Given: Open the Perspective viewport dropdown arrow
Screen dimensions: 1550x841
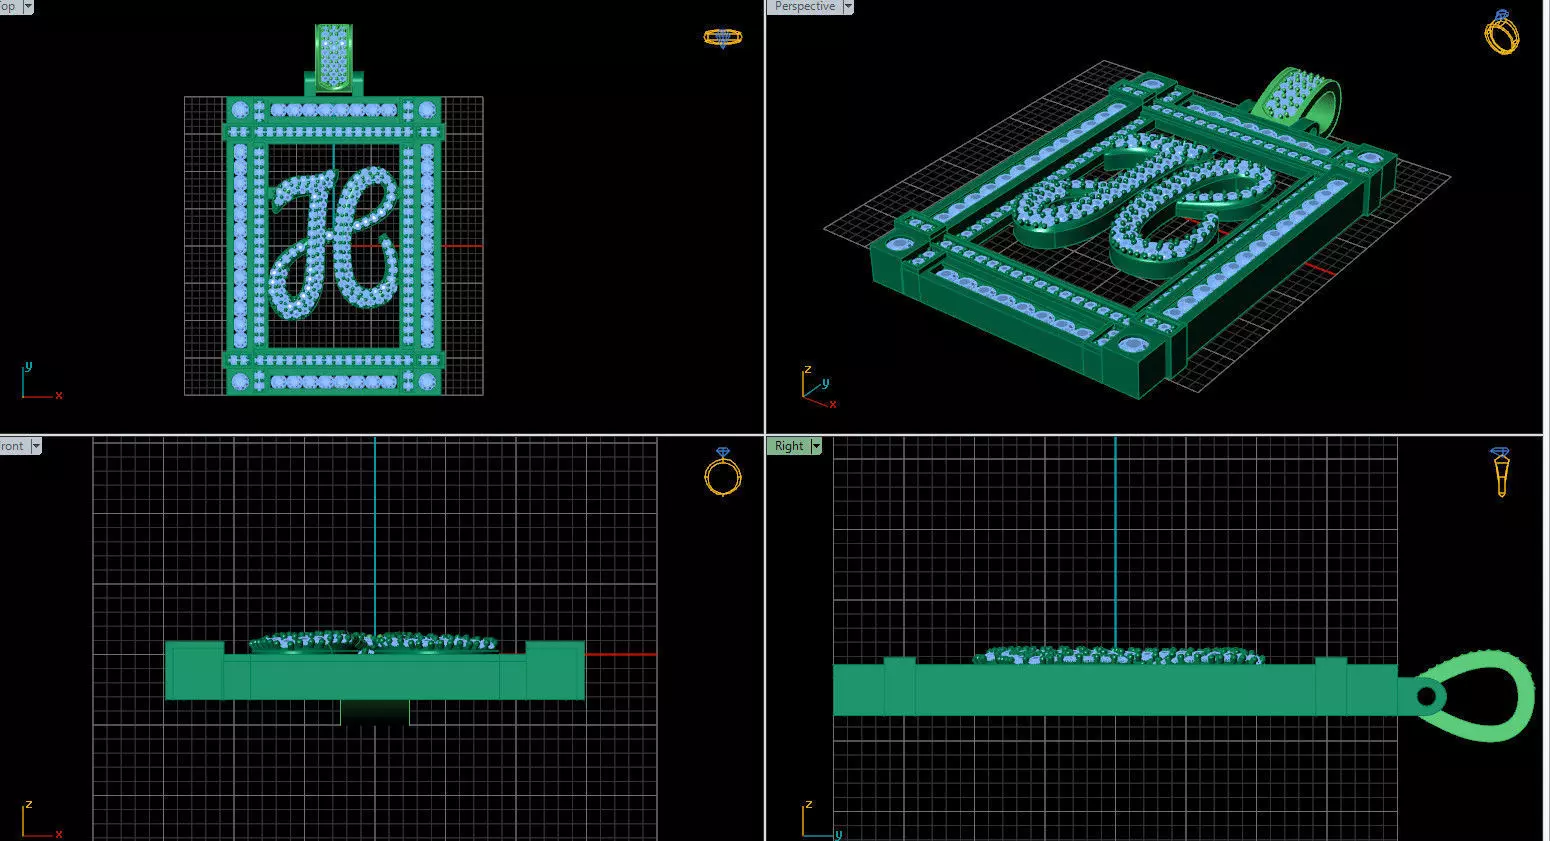Looking at the screenshot, I should (x=848, y=6).
